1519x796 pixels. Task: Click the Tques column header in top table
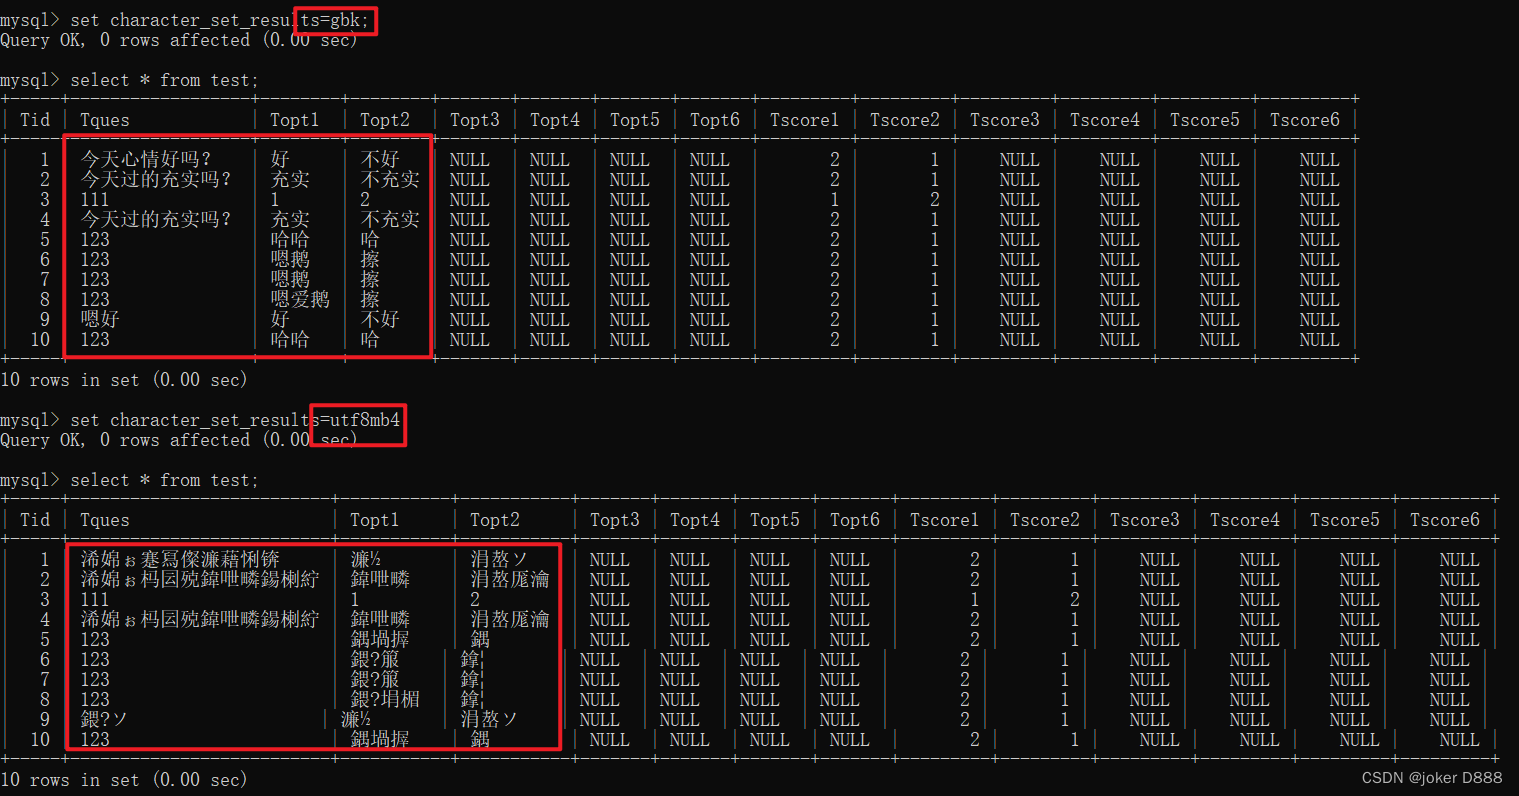tap(104, 119)
